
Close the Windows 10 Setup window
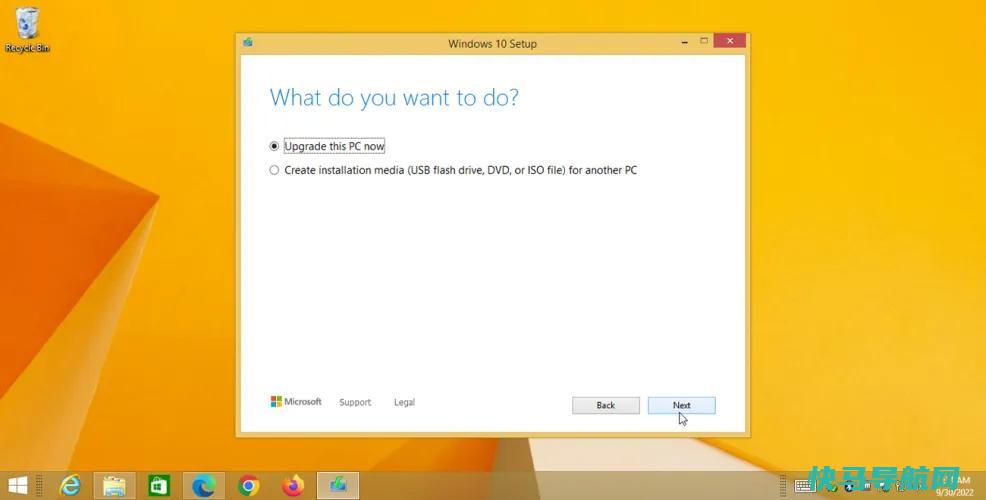click(729, 41)
